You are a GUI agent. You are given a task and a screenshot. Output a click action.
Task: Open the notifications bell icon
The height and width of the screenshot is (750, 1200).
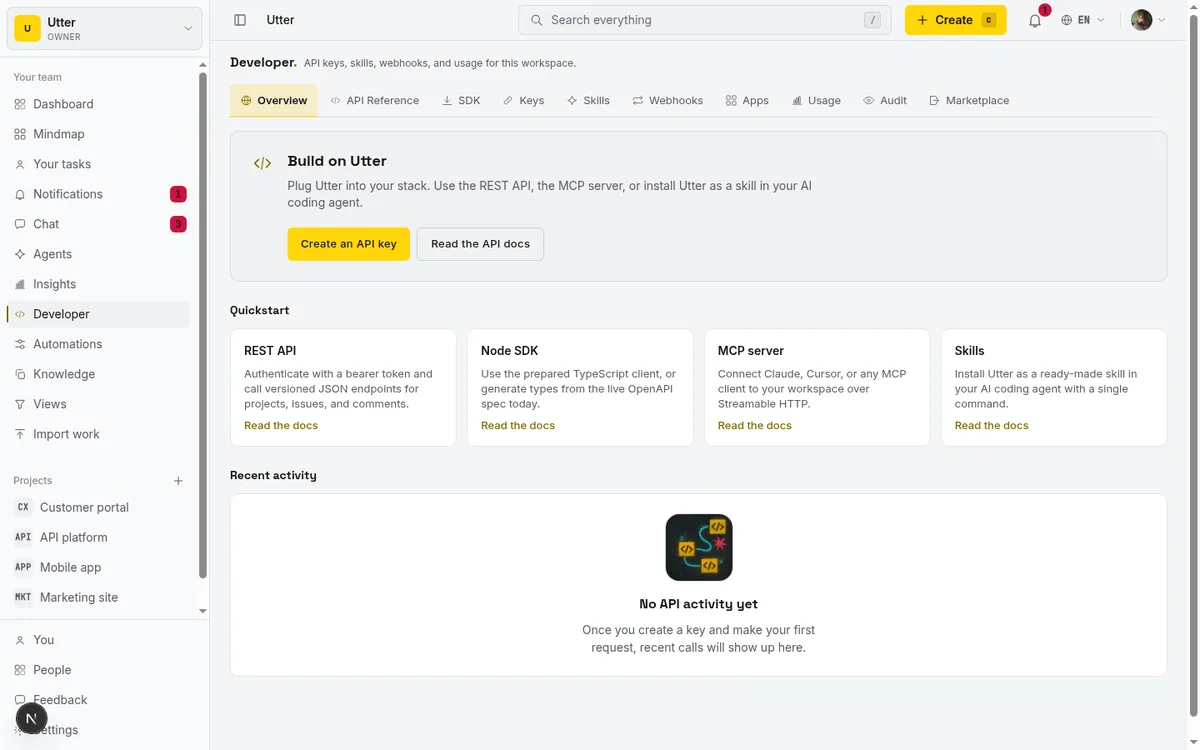(1035, 20)
